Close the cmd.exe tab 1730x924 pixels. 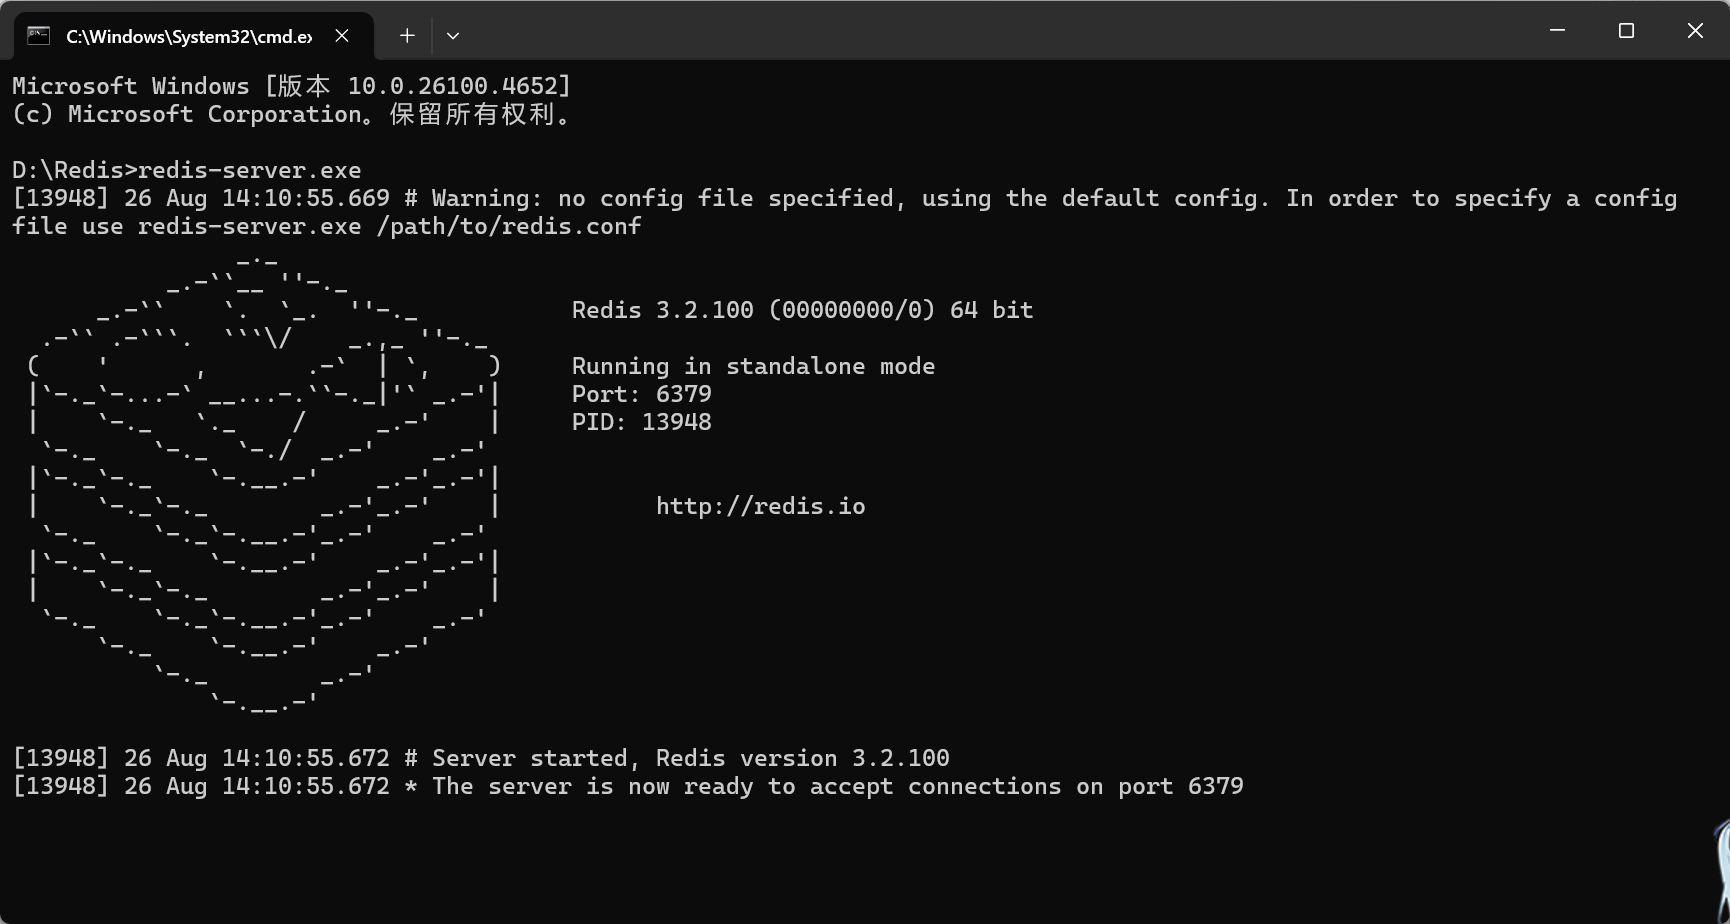point(342,36)
